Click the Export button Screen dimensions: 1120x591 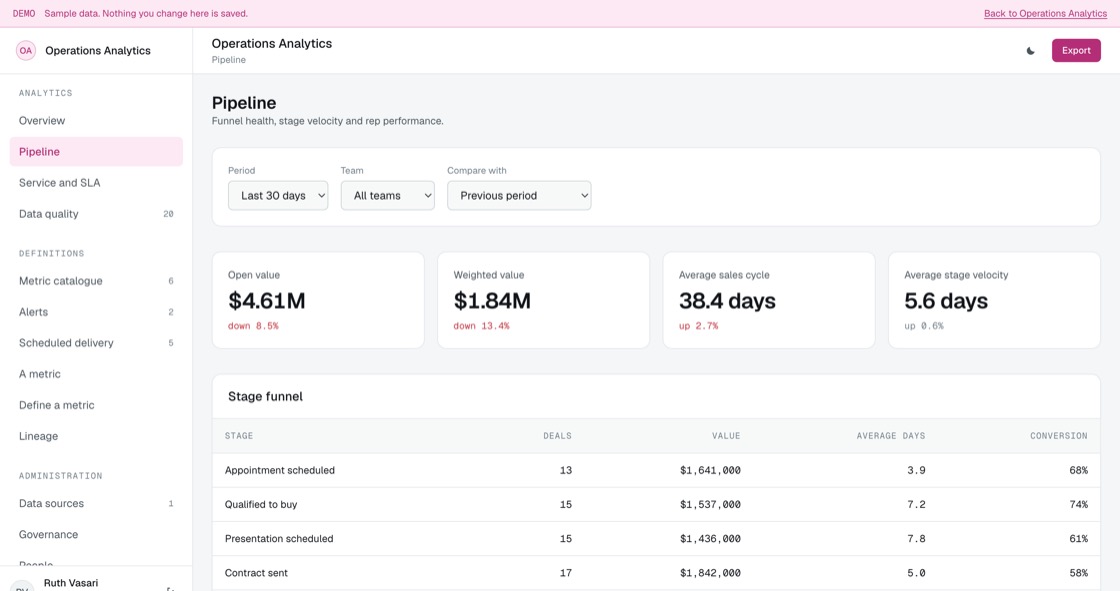tap(1076, 51)
